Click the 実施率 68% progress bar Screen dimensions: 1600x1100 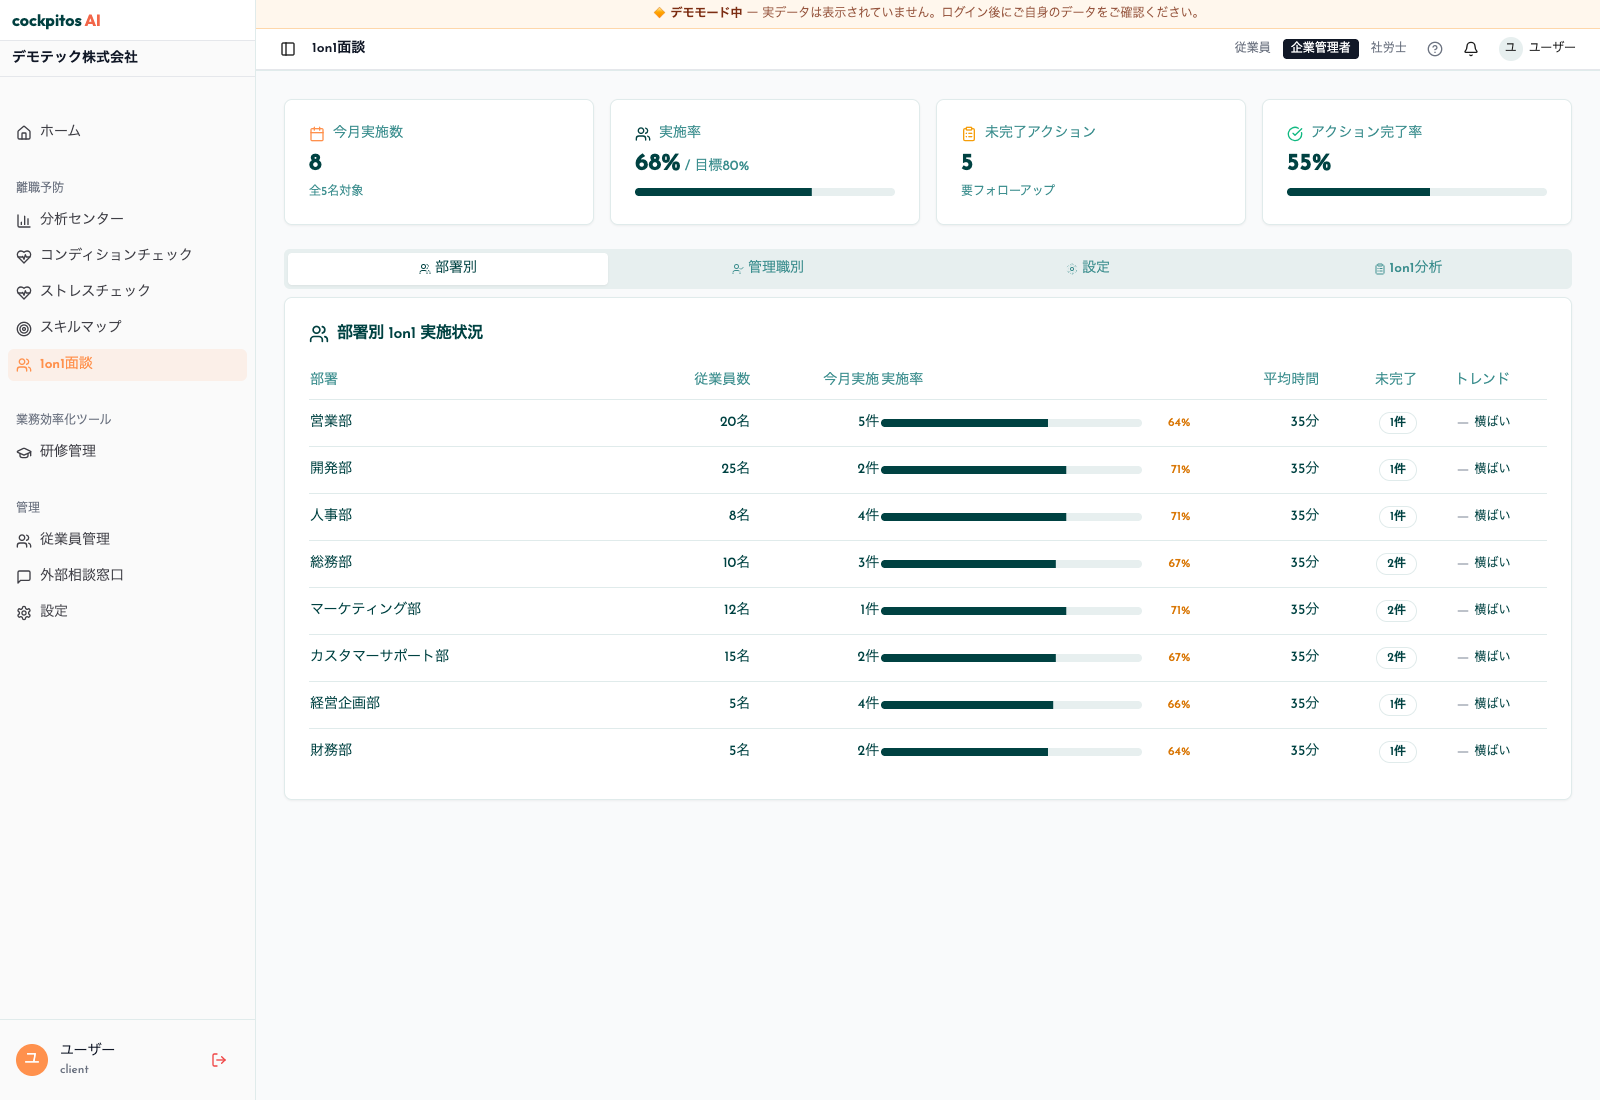coord(765,192)
